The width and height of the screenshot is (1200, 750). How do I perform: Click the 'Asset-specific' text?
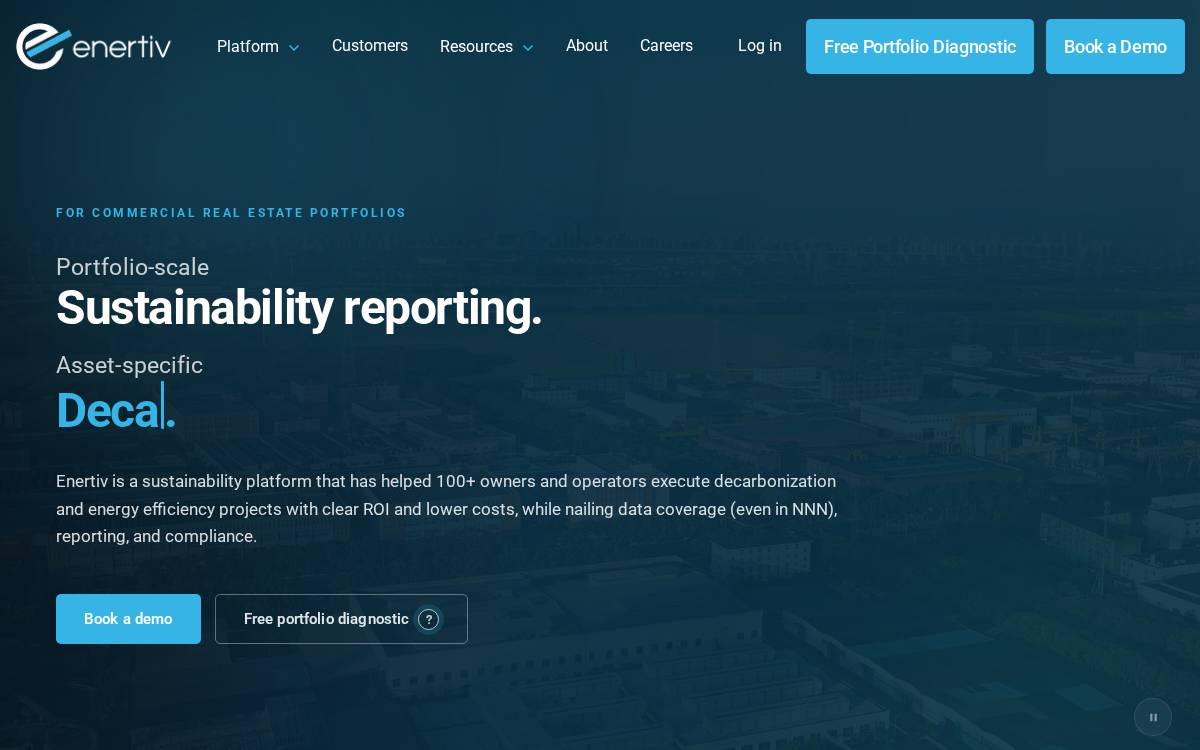coord(129,365)
